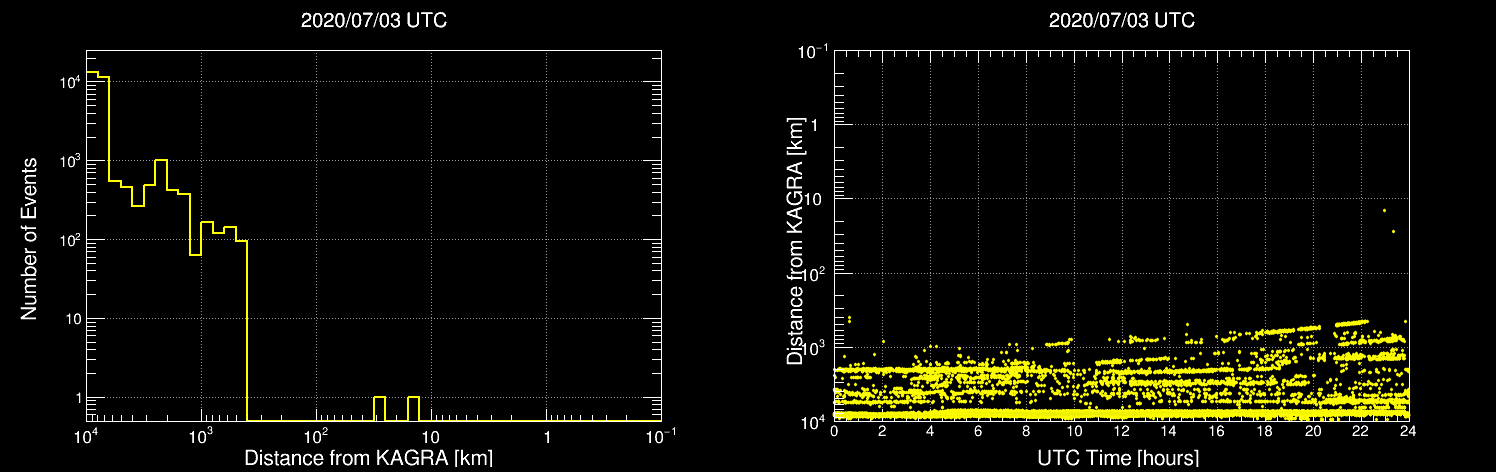This screenshot has width=1496, height=472.
Task: Click the 10^-1 tick on scatter plot distance axis
Action: coord(812,52)
